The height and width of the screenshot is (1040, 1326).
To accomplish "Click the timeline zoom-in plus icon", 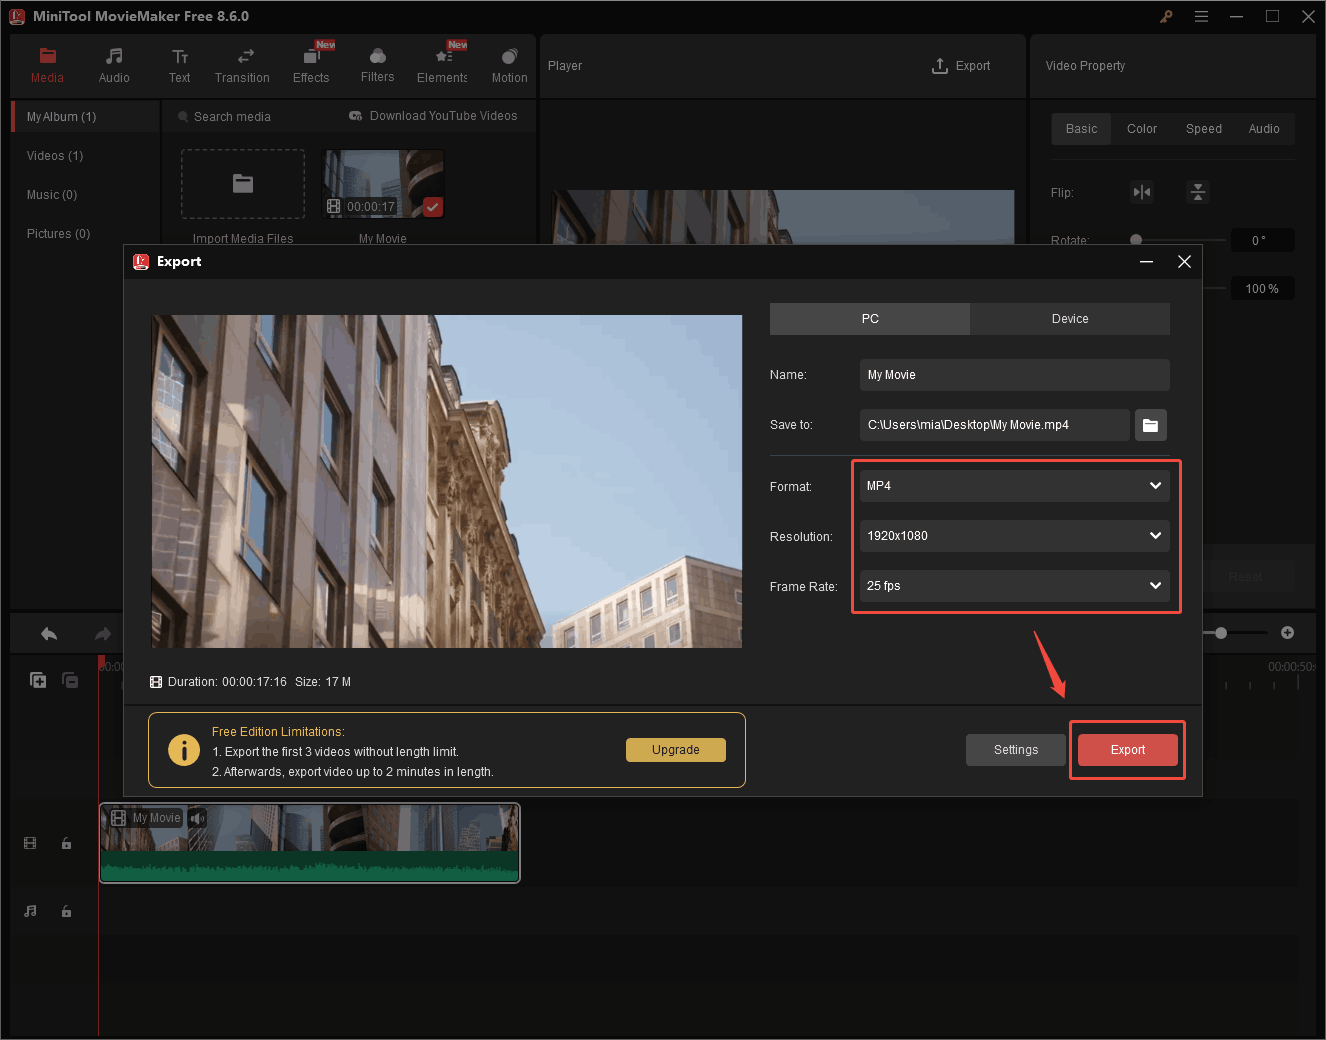I will click(1288, 632).
